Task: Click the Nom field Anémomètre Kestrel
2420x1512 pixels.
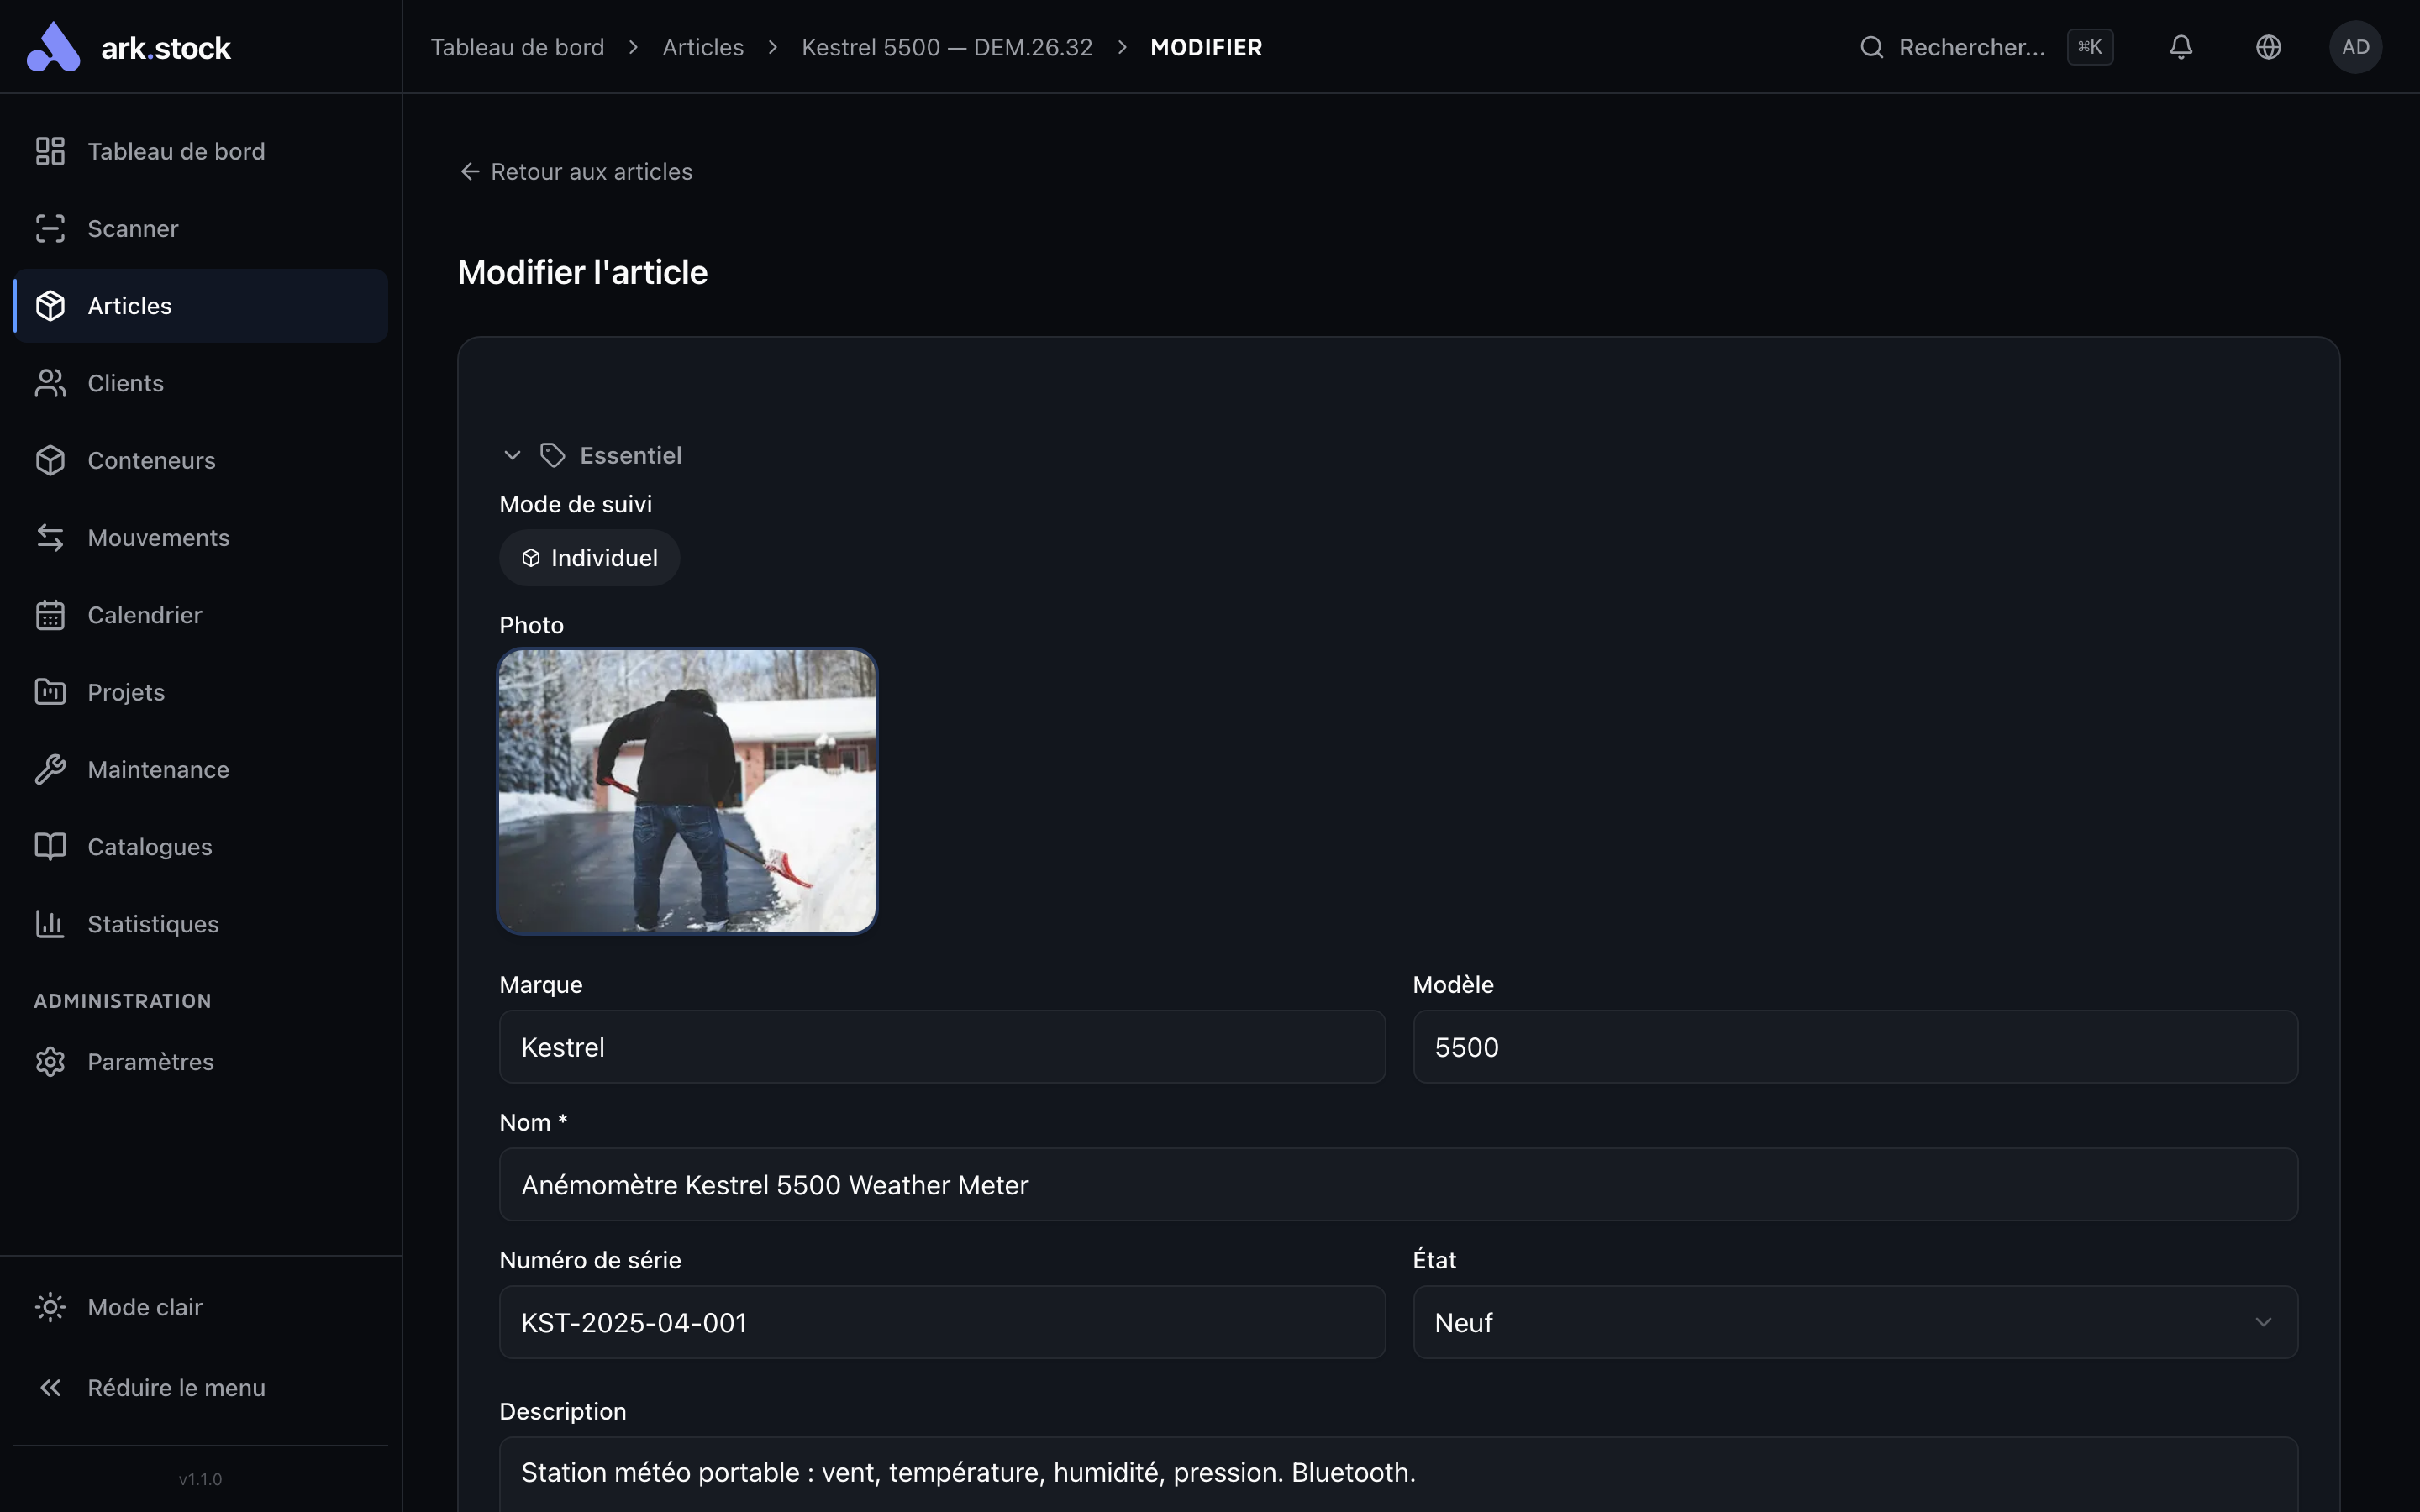Action: click(1398, 1185)
